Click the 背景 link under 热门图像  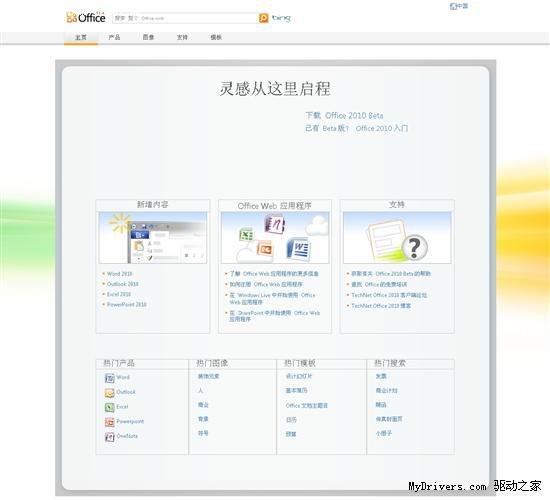pyautogui.click(x=203, y=419)
